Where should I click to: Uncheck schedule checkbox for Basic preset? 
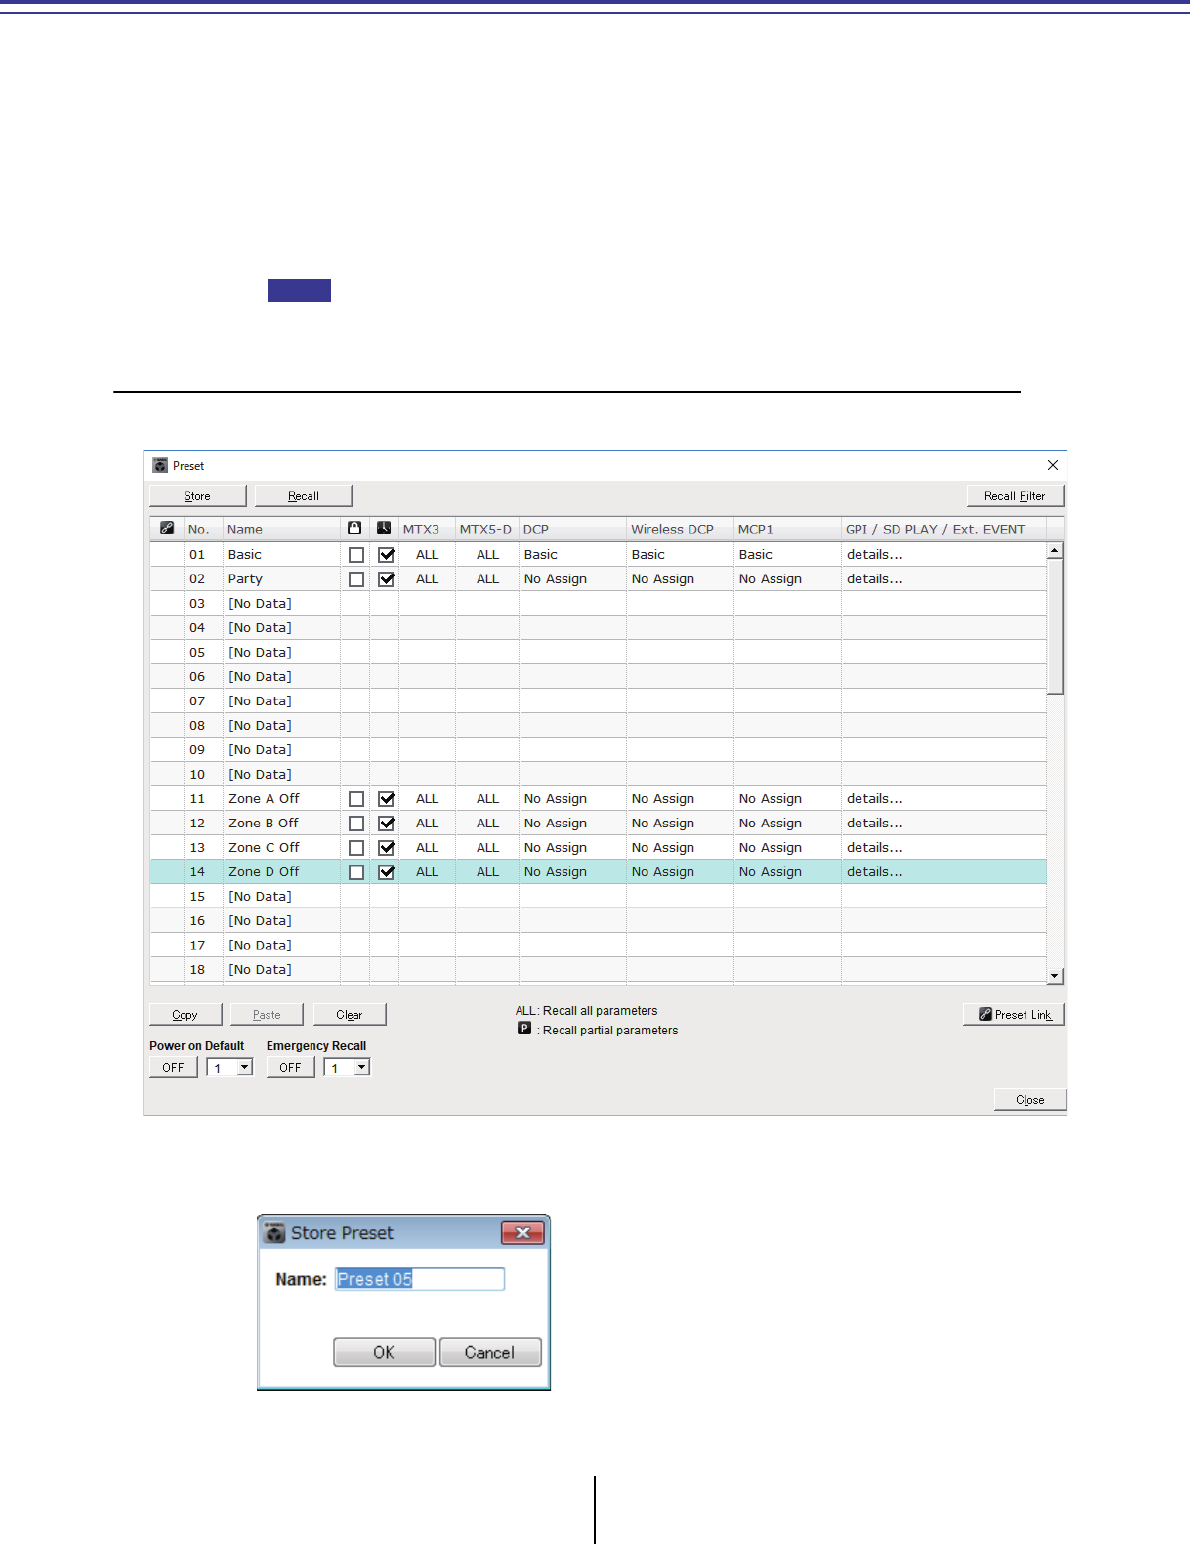point(386,555)
